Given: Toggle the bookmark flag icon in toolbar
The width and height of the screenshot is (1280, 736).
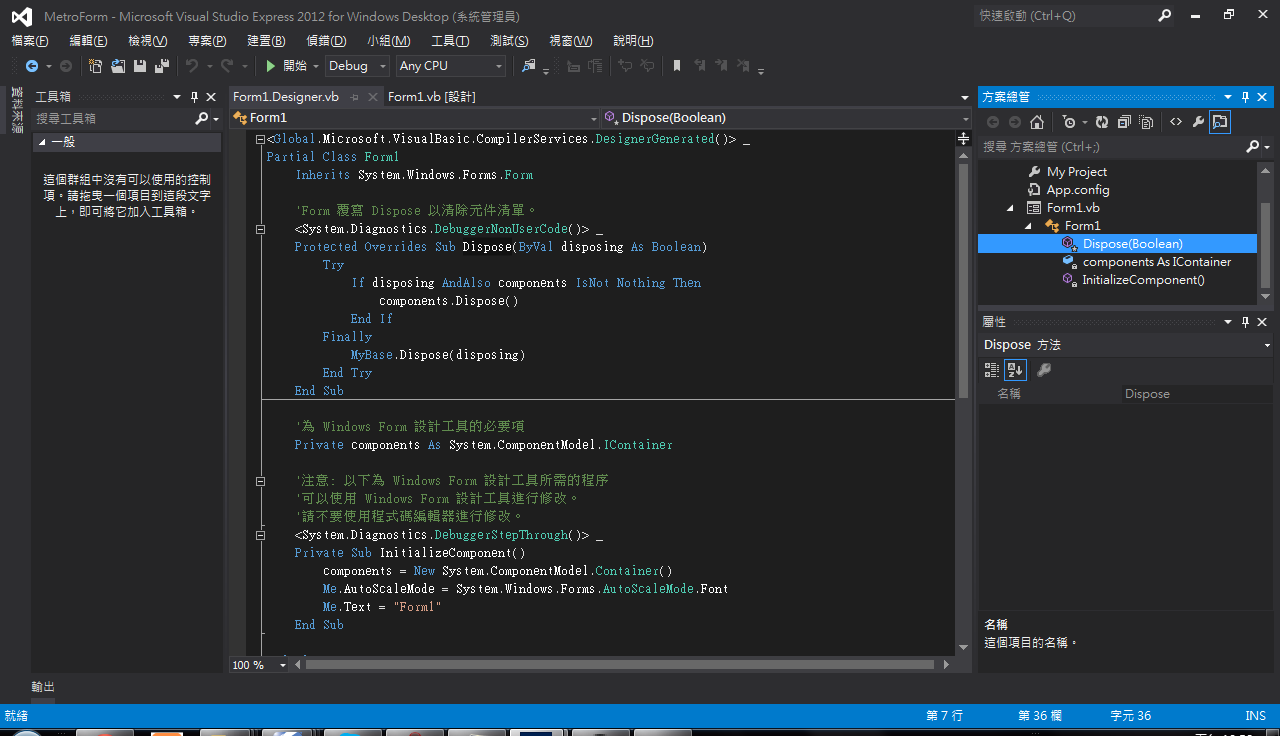Looking at the screenshot, I should 677,66.
